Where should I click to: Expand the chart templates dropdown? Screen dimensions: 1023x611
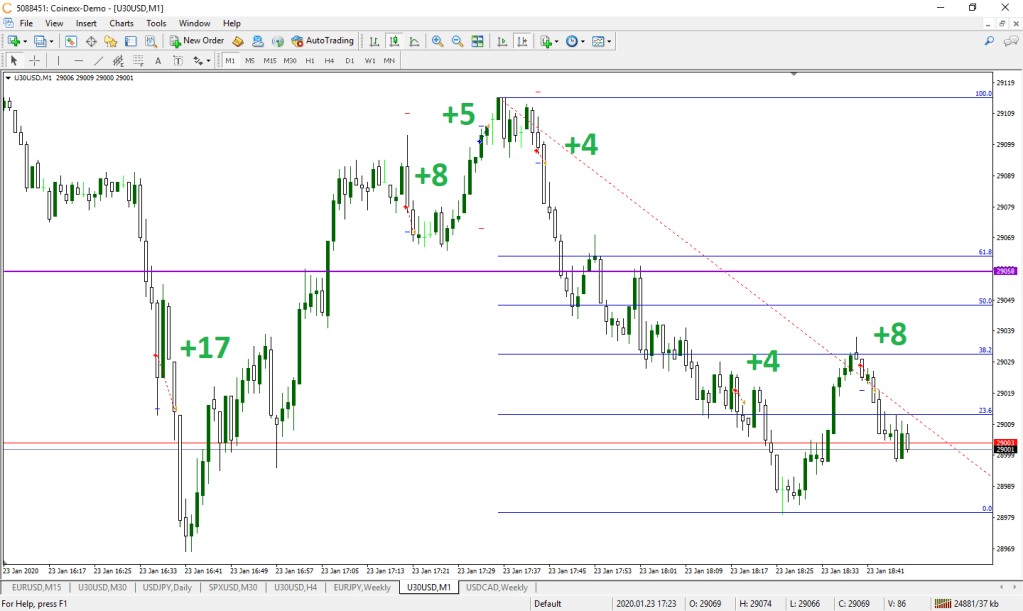click(601, 41)
